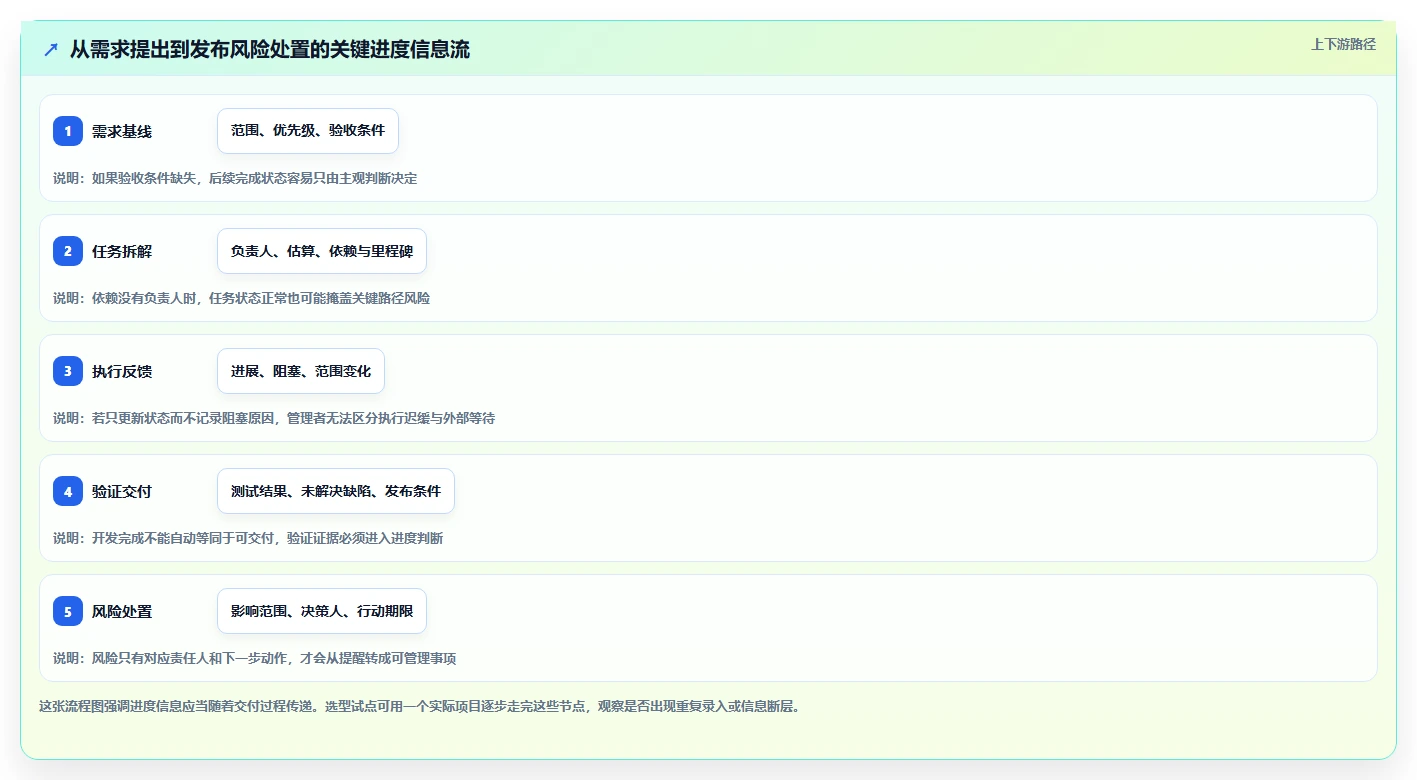Click the note about 验收条件缺失
1417x780 pixels.
point(235,178)
